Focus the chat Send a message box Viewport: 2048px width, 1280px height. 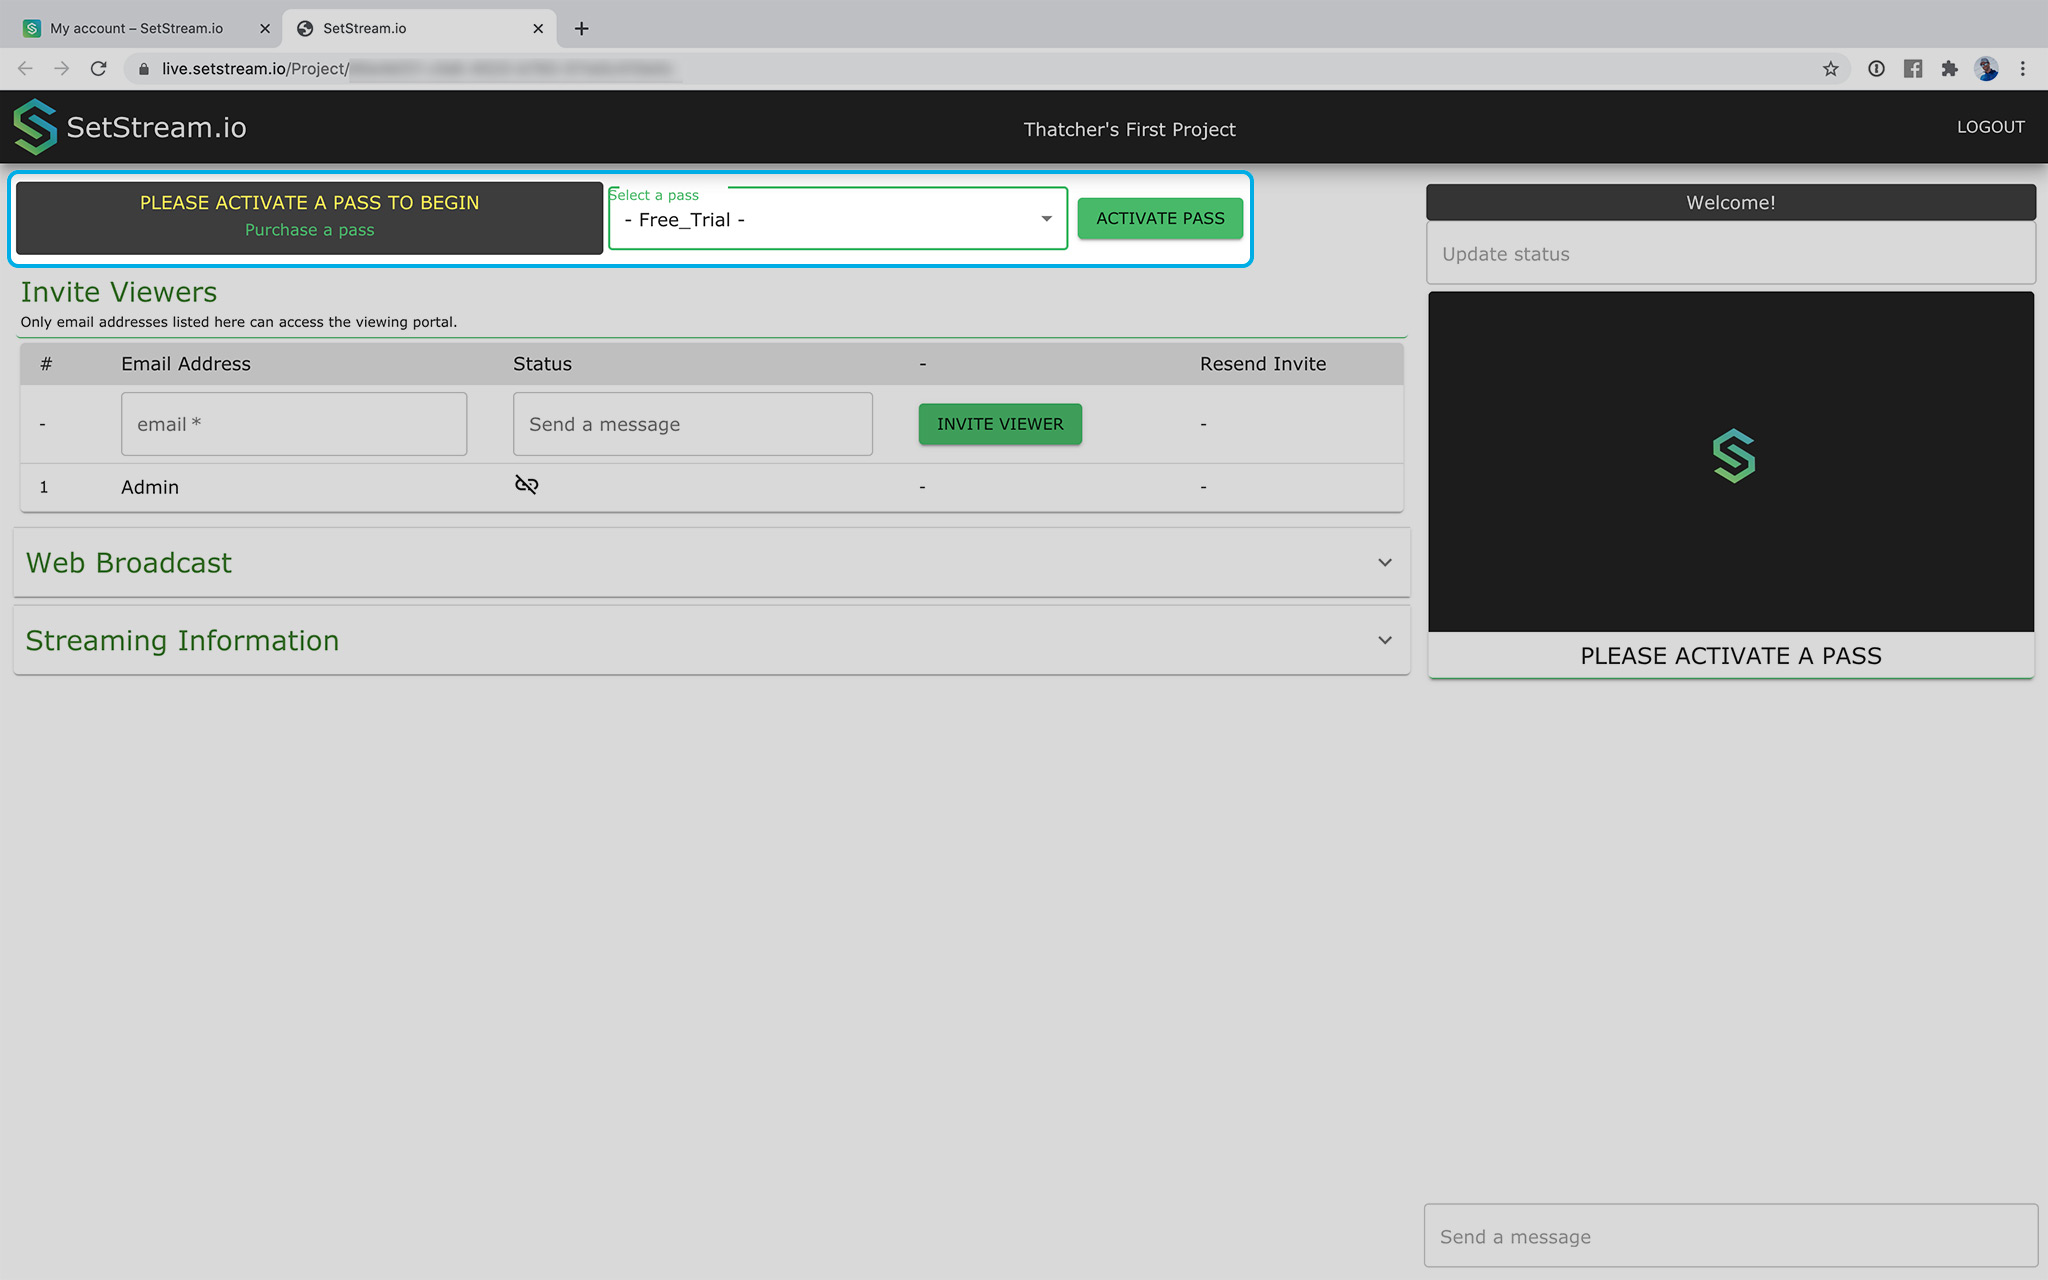tap(1731, 1236)
